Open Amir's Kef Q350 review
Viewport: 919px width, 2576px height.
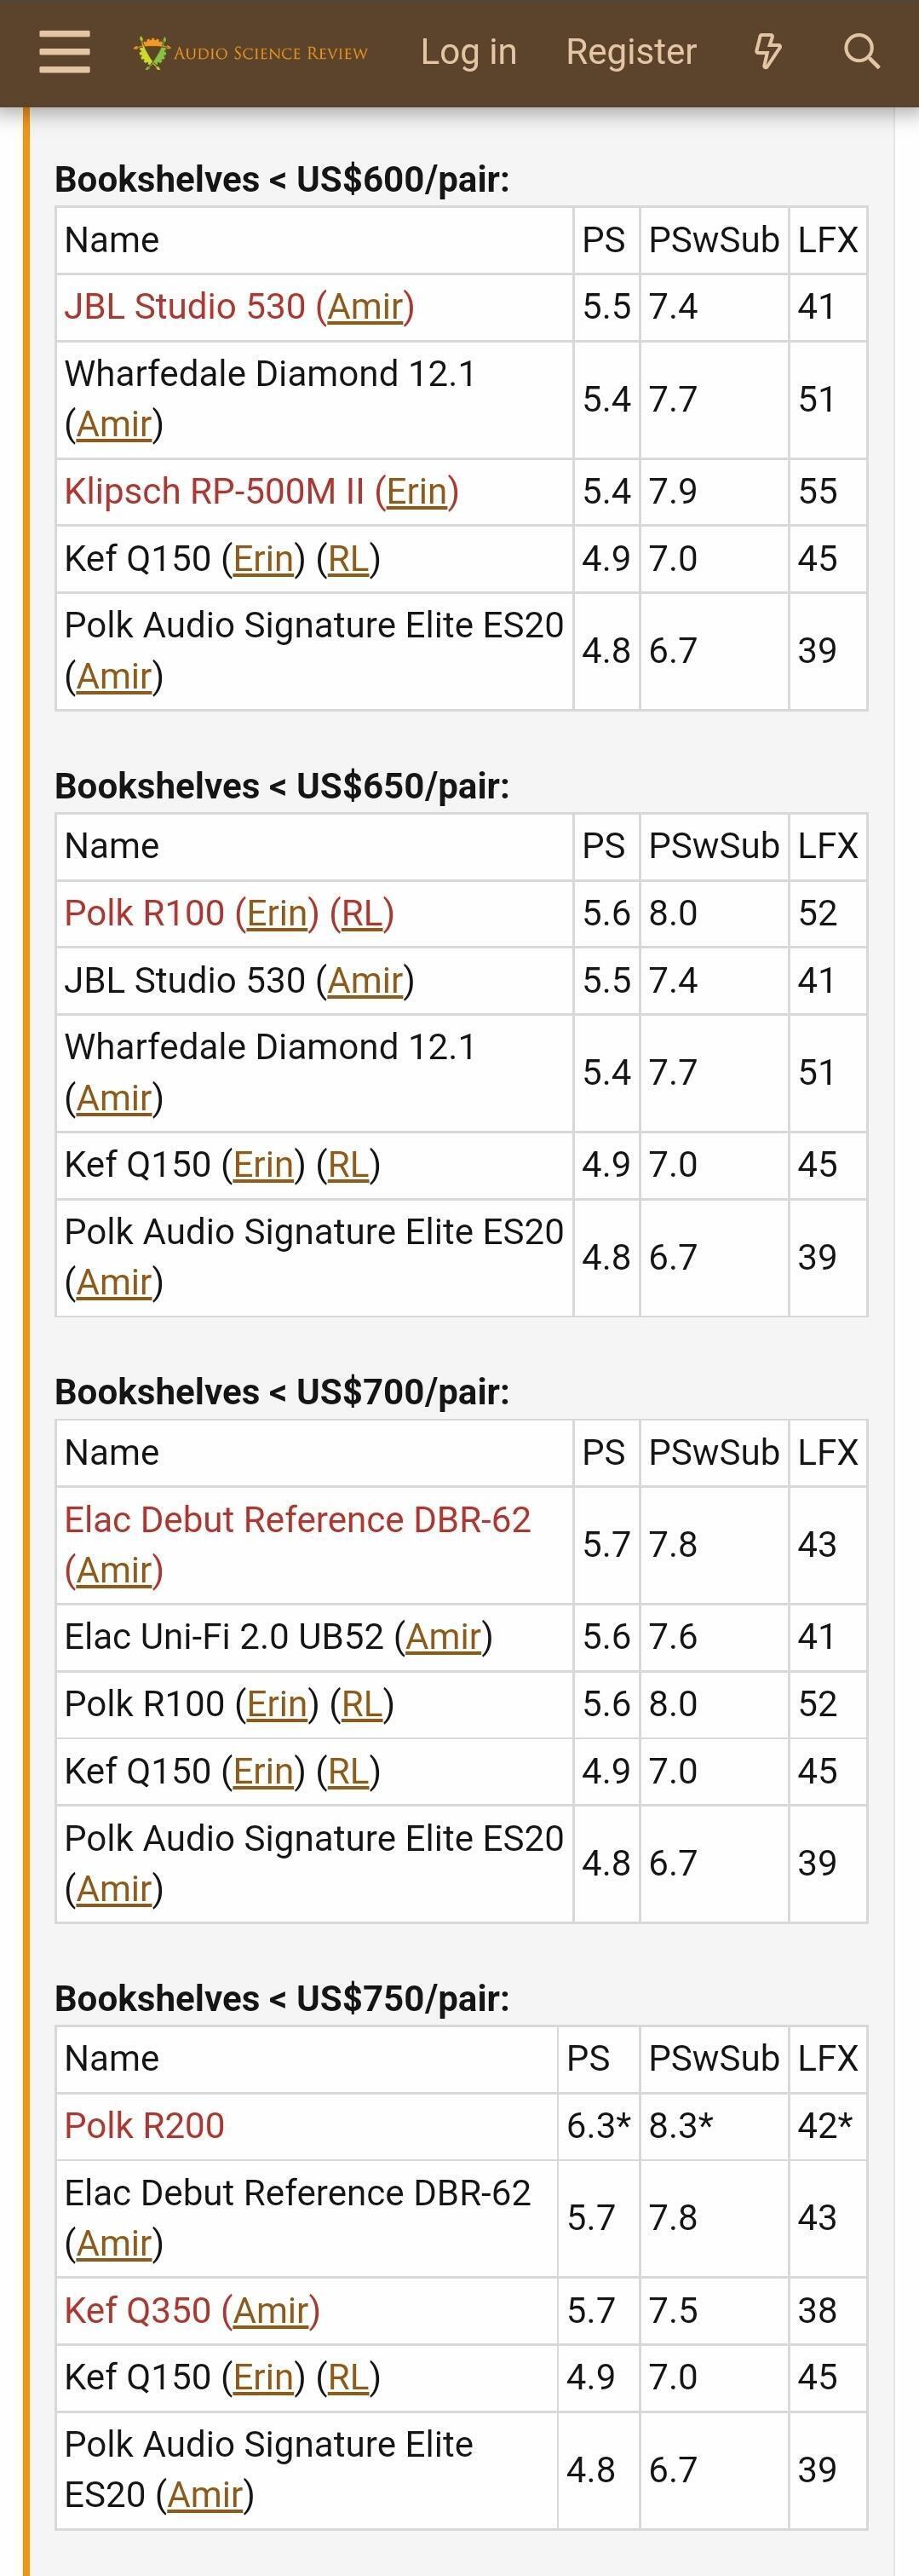tap(270, 2311)
